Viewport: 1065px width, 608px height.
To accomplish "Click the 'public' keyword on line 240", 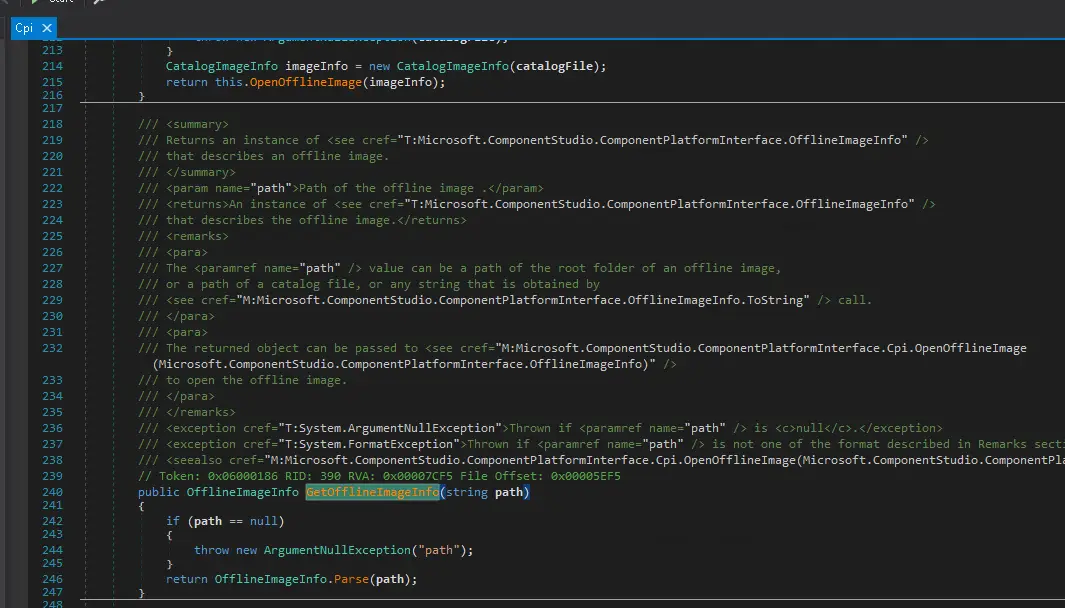I will [x=159, y=492].
